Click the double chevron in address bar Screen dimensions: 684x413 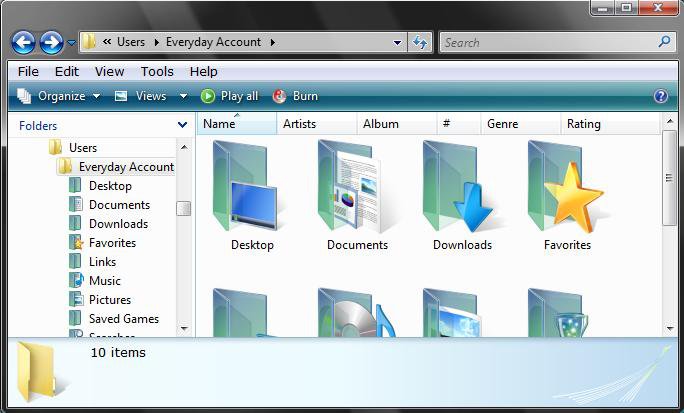107,42
